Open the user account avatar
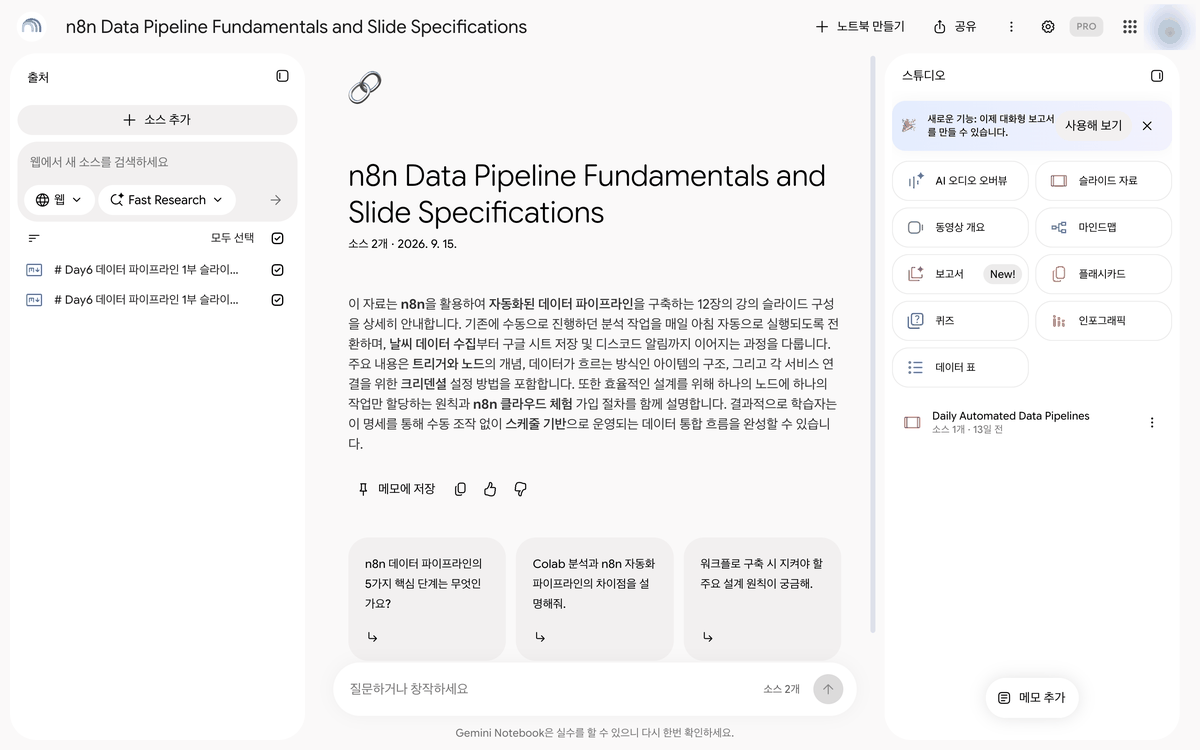The height and width of the screenshot is (750, 1200). [1169, 30]
